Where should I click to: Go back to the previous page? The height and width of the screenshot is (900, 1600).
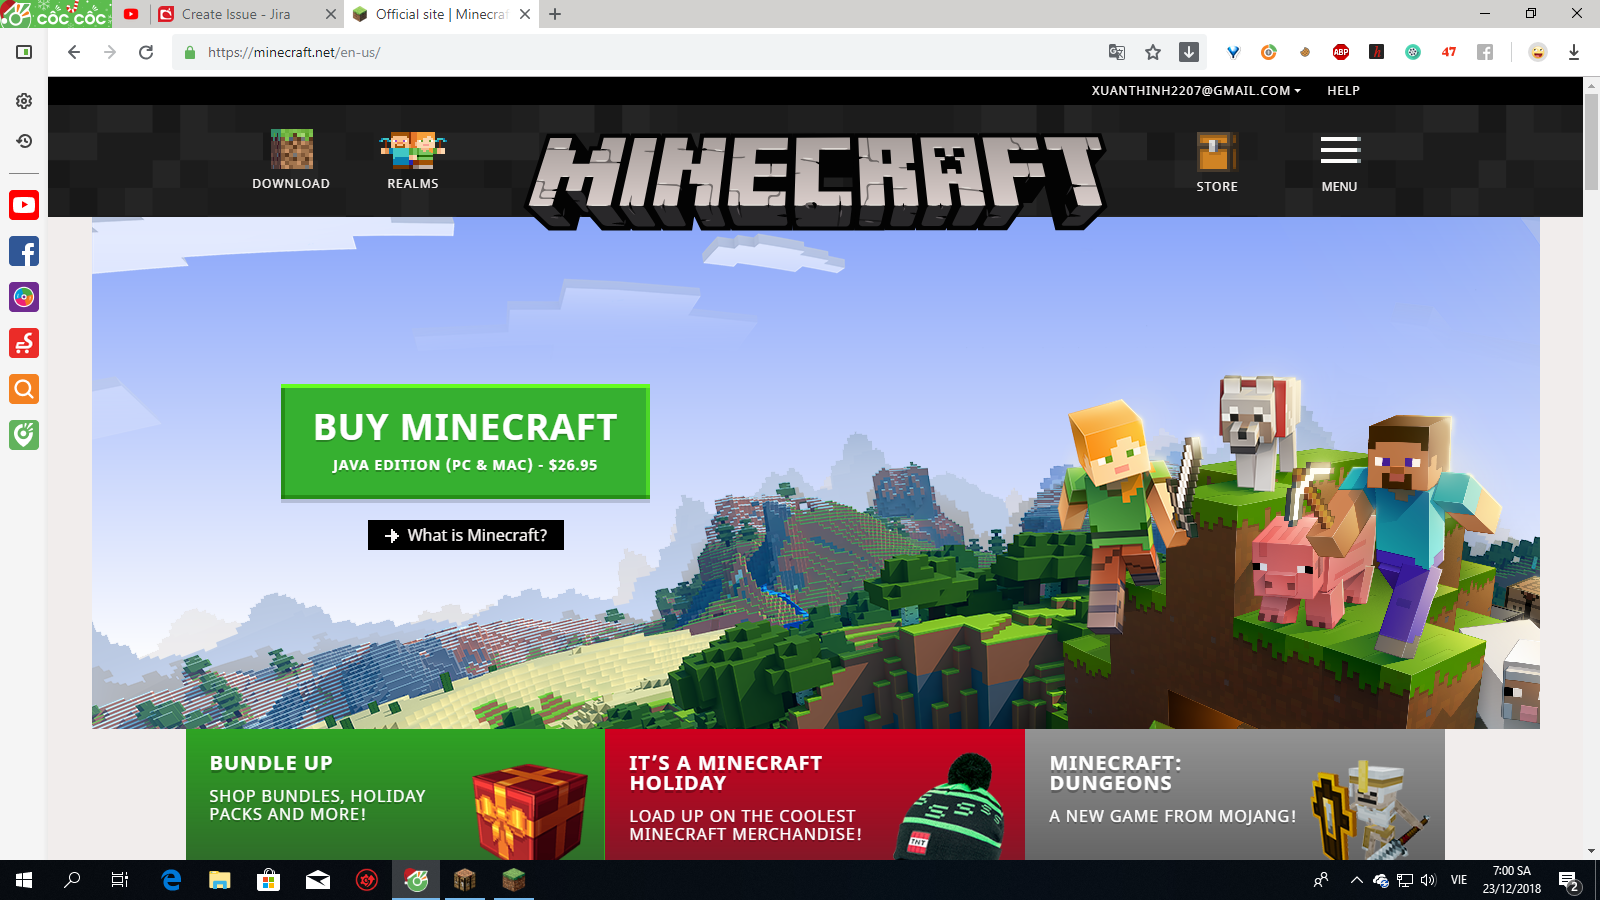[x=73, y=52]
